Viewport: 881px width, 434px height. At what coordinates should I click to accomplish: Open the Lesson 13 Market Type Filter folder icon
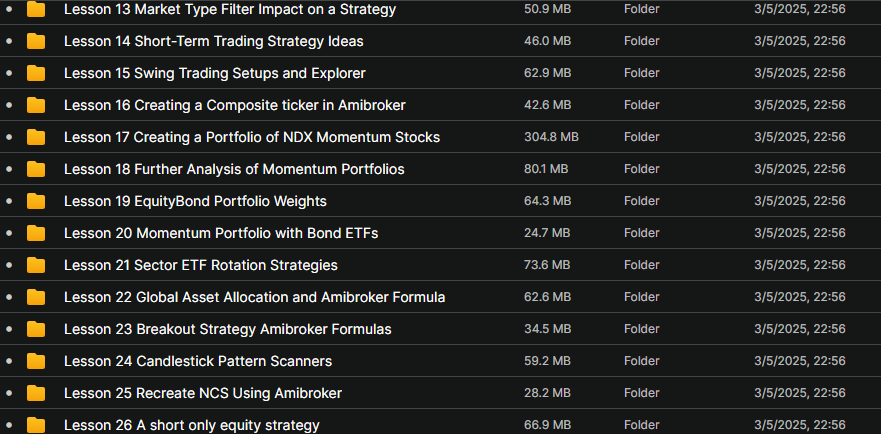pyautogui.click(x=36, y=9)
